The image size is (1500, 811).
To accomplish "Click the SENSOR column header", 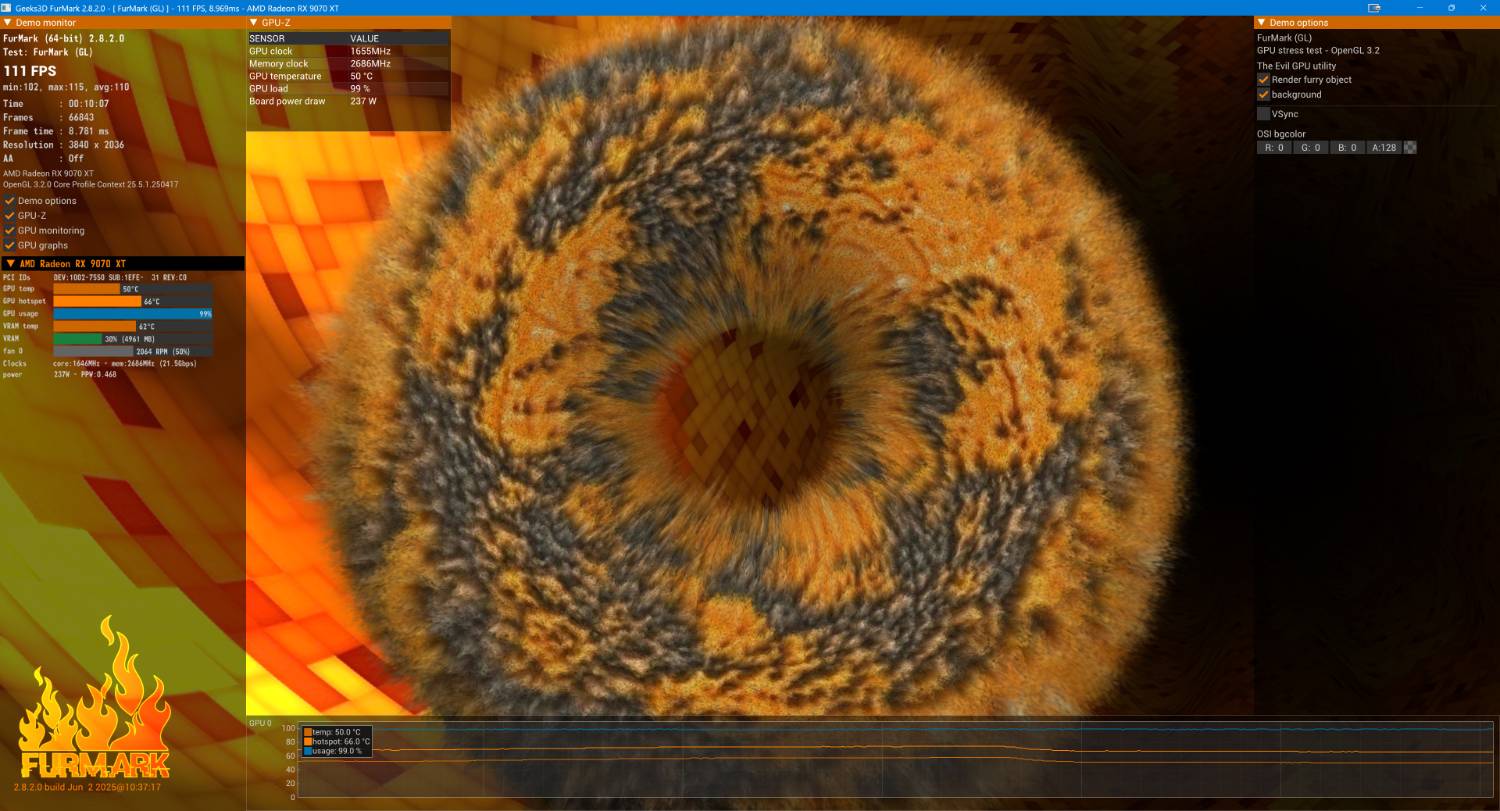I will coord(268,38).
